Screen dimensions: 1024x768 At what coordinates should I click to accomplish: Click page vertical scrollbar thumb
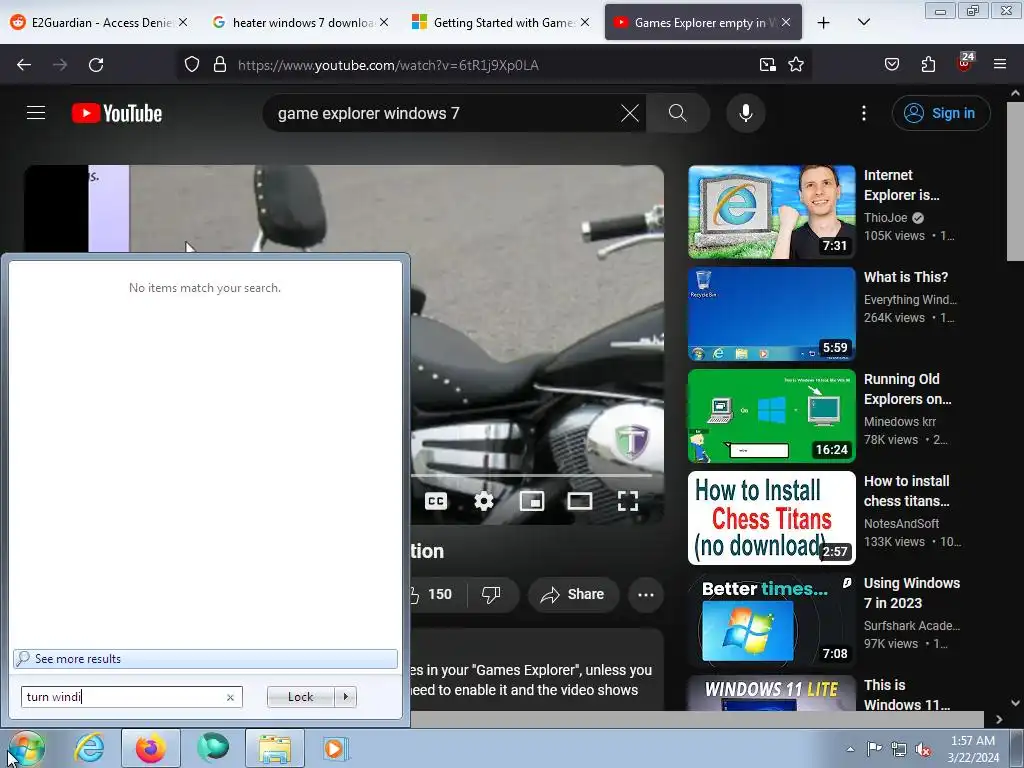1015,182
